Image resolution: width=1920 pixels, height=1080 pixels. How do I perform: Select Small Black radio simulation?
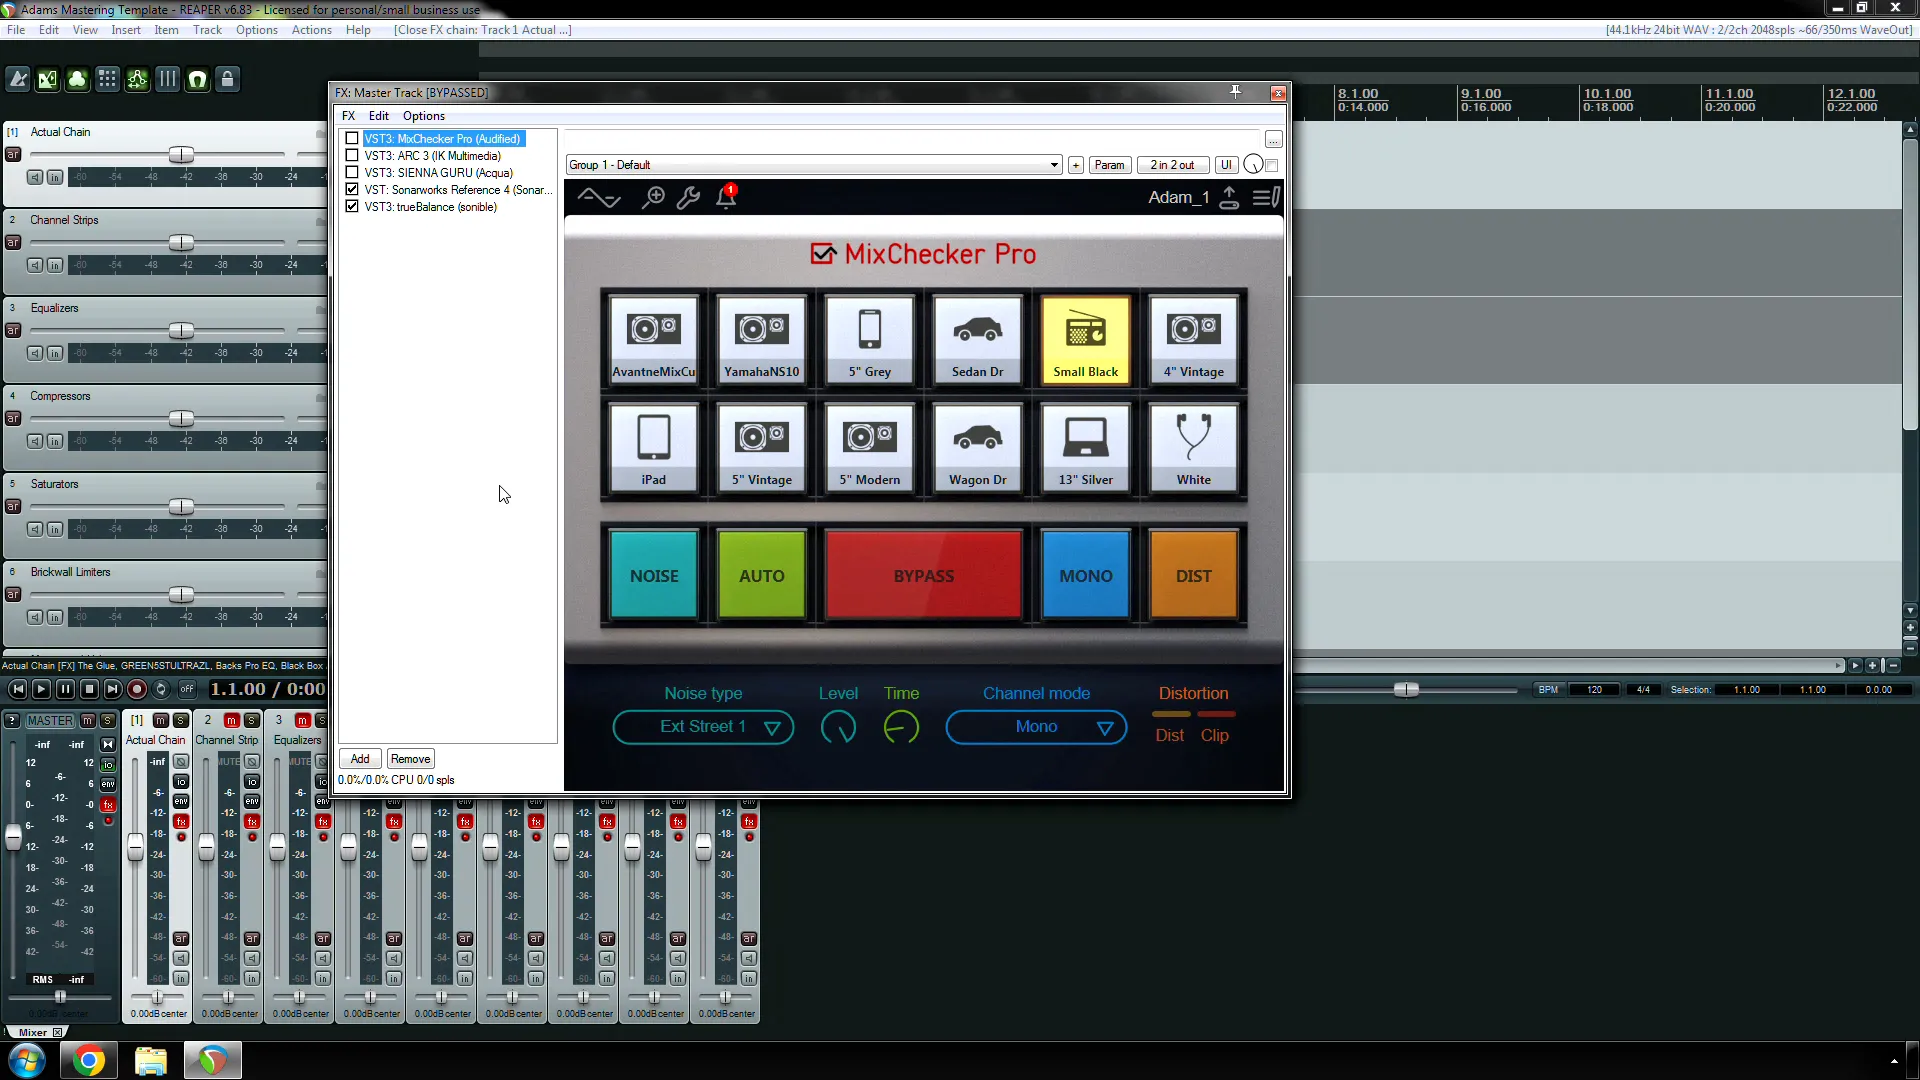(1086, 340)
